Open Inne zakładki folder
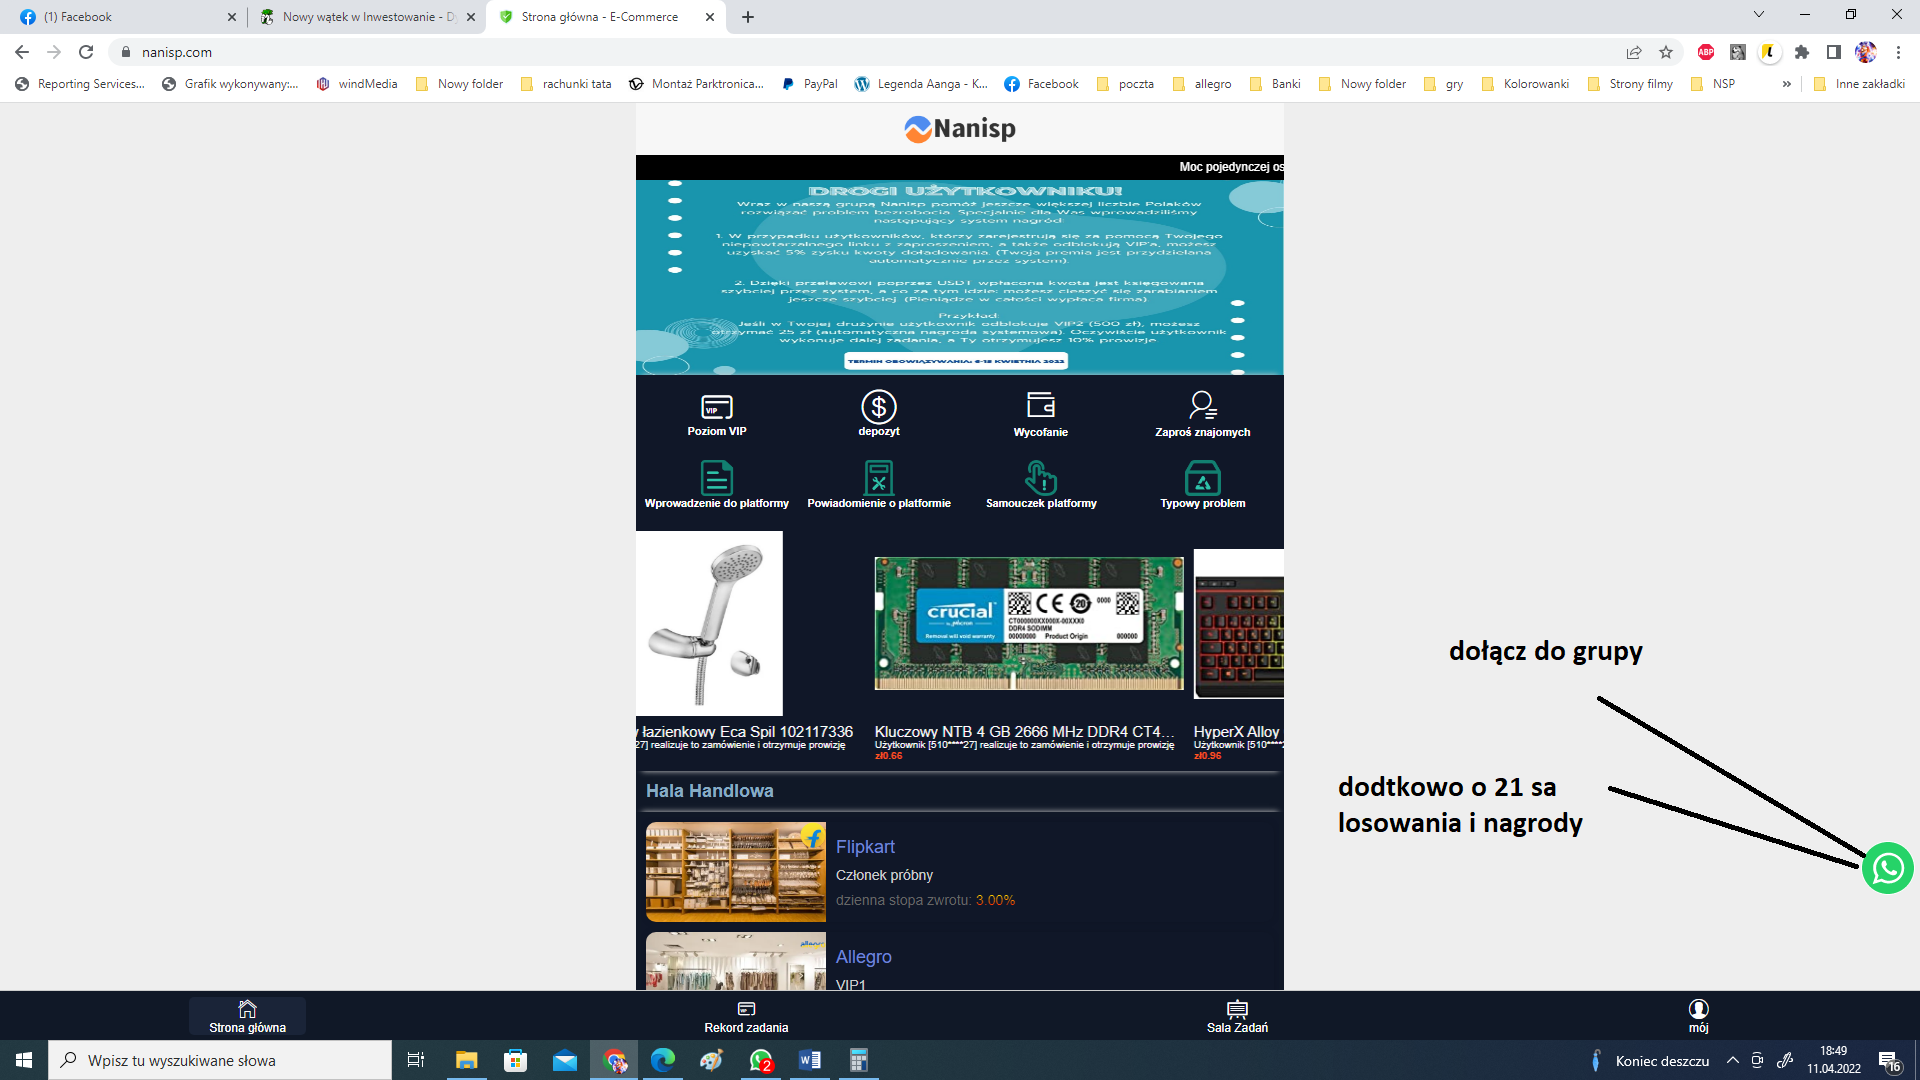This screenshot has height=1080, width=1920. [1860, 84]
